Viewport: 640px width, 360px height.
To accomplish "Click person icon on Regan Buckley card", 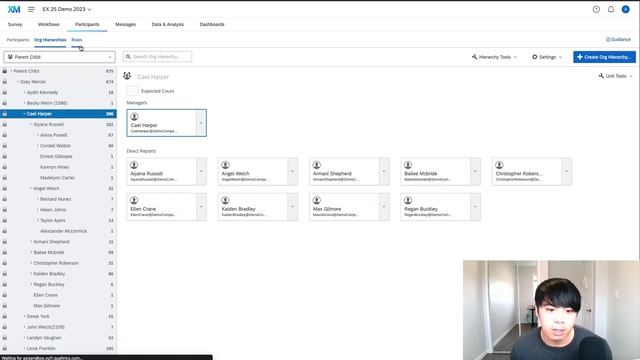I will coord(408,200).
